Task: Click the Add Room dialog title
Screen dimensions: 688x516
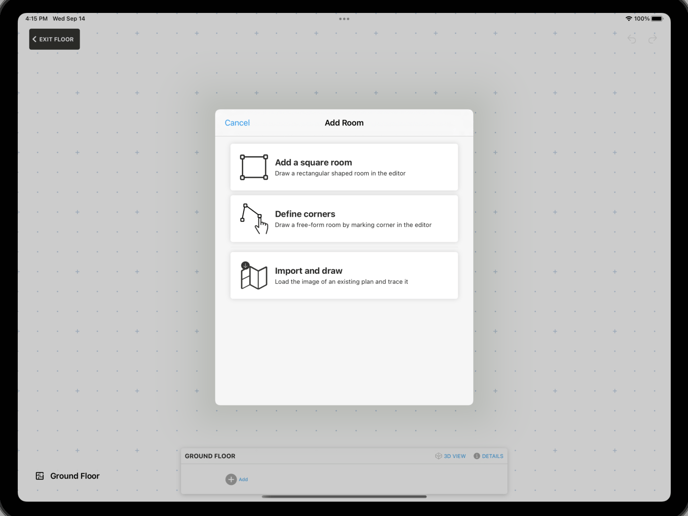Action: 344,123
